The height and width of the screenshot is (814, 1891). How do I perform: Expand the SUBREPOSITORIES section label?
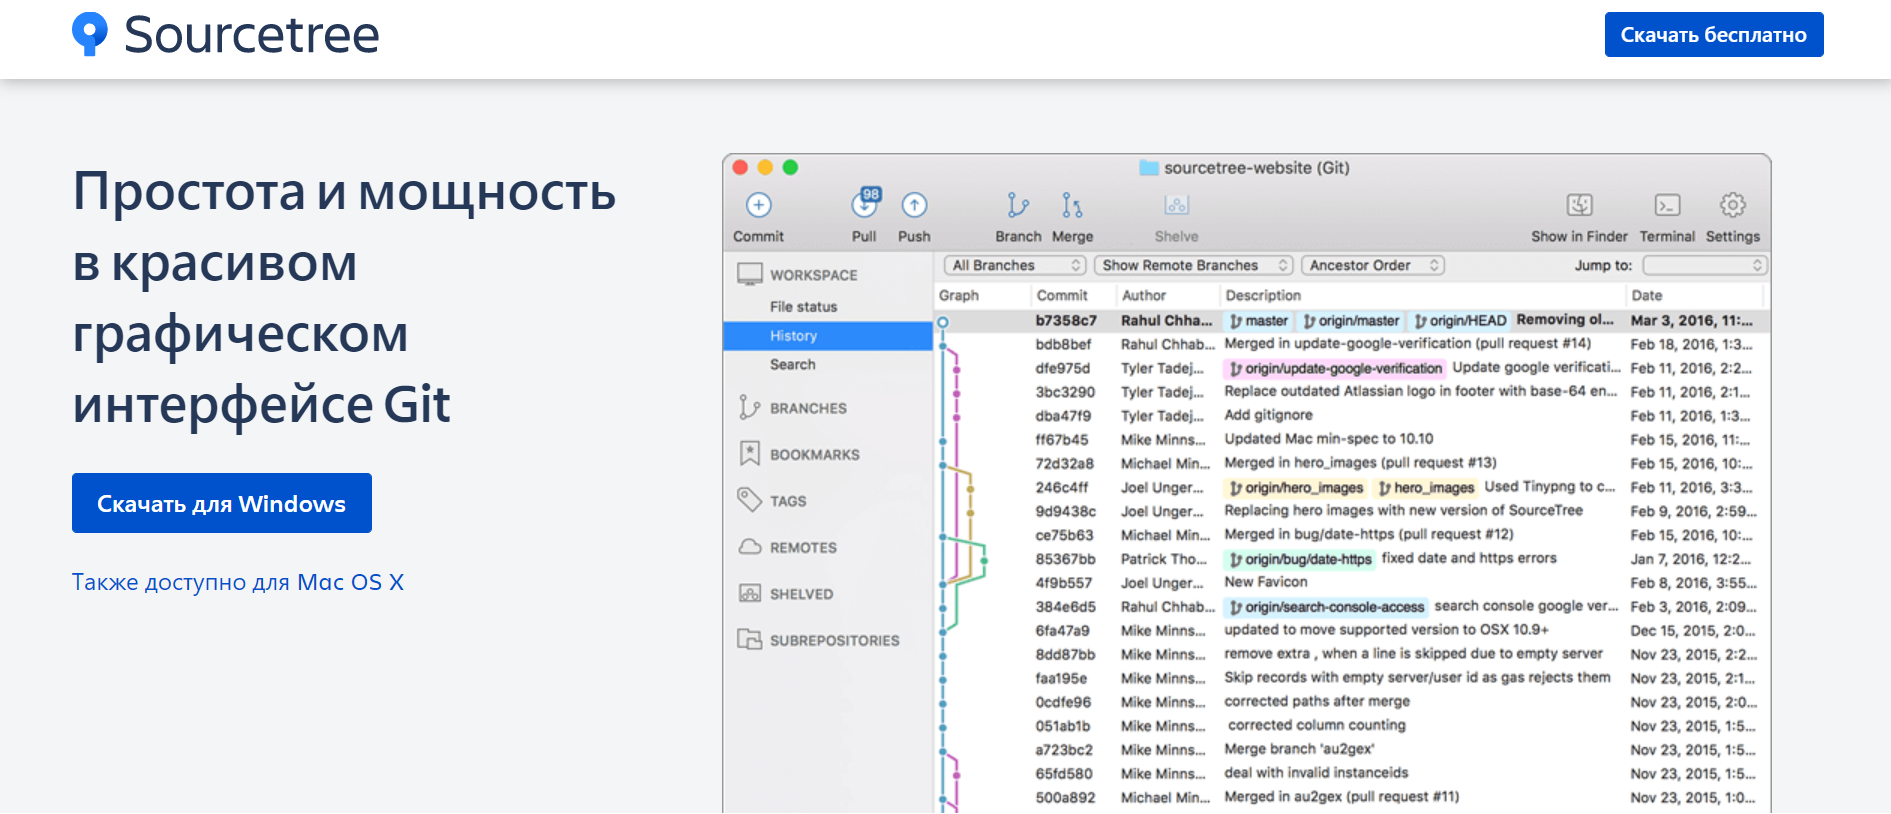click(x=835, y=641)
